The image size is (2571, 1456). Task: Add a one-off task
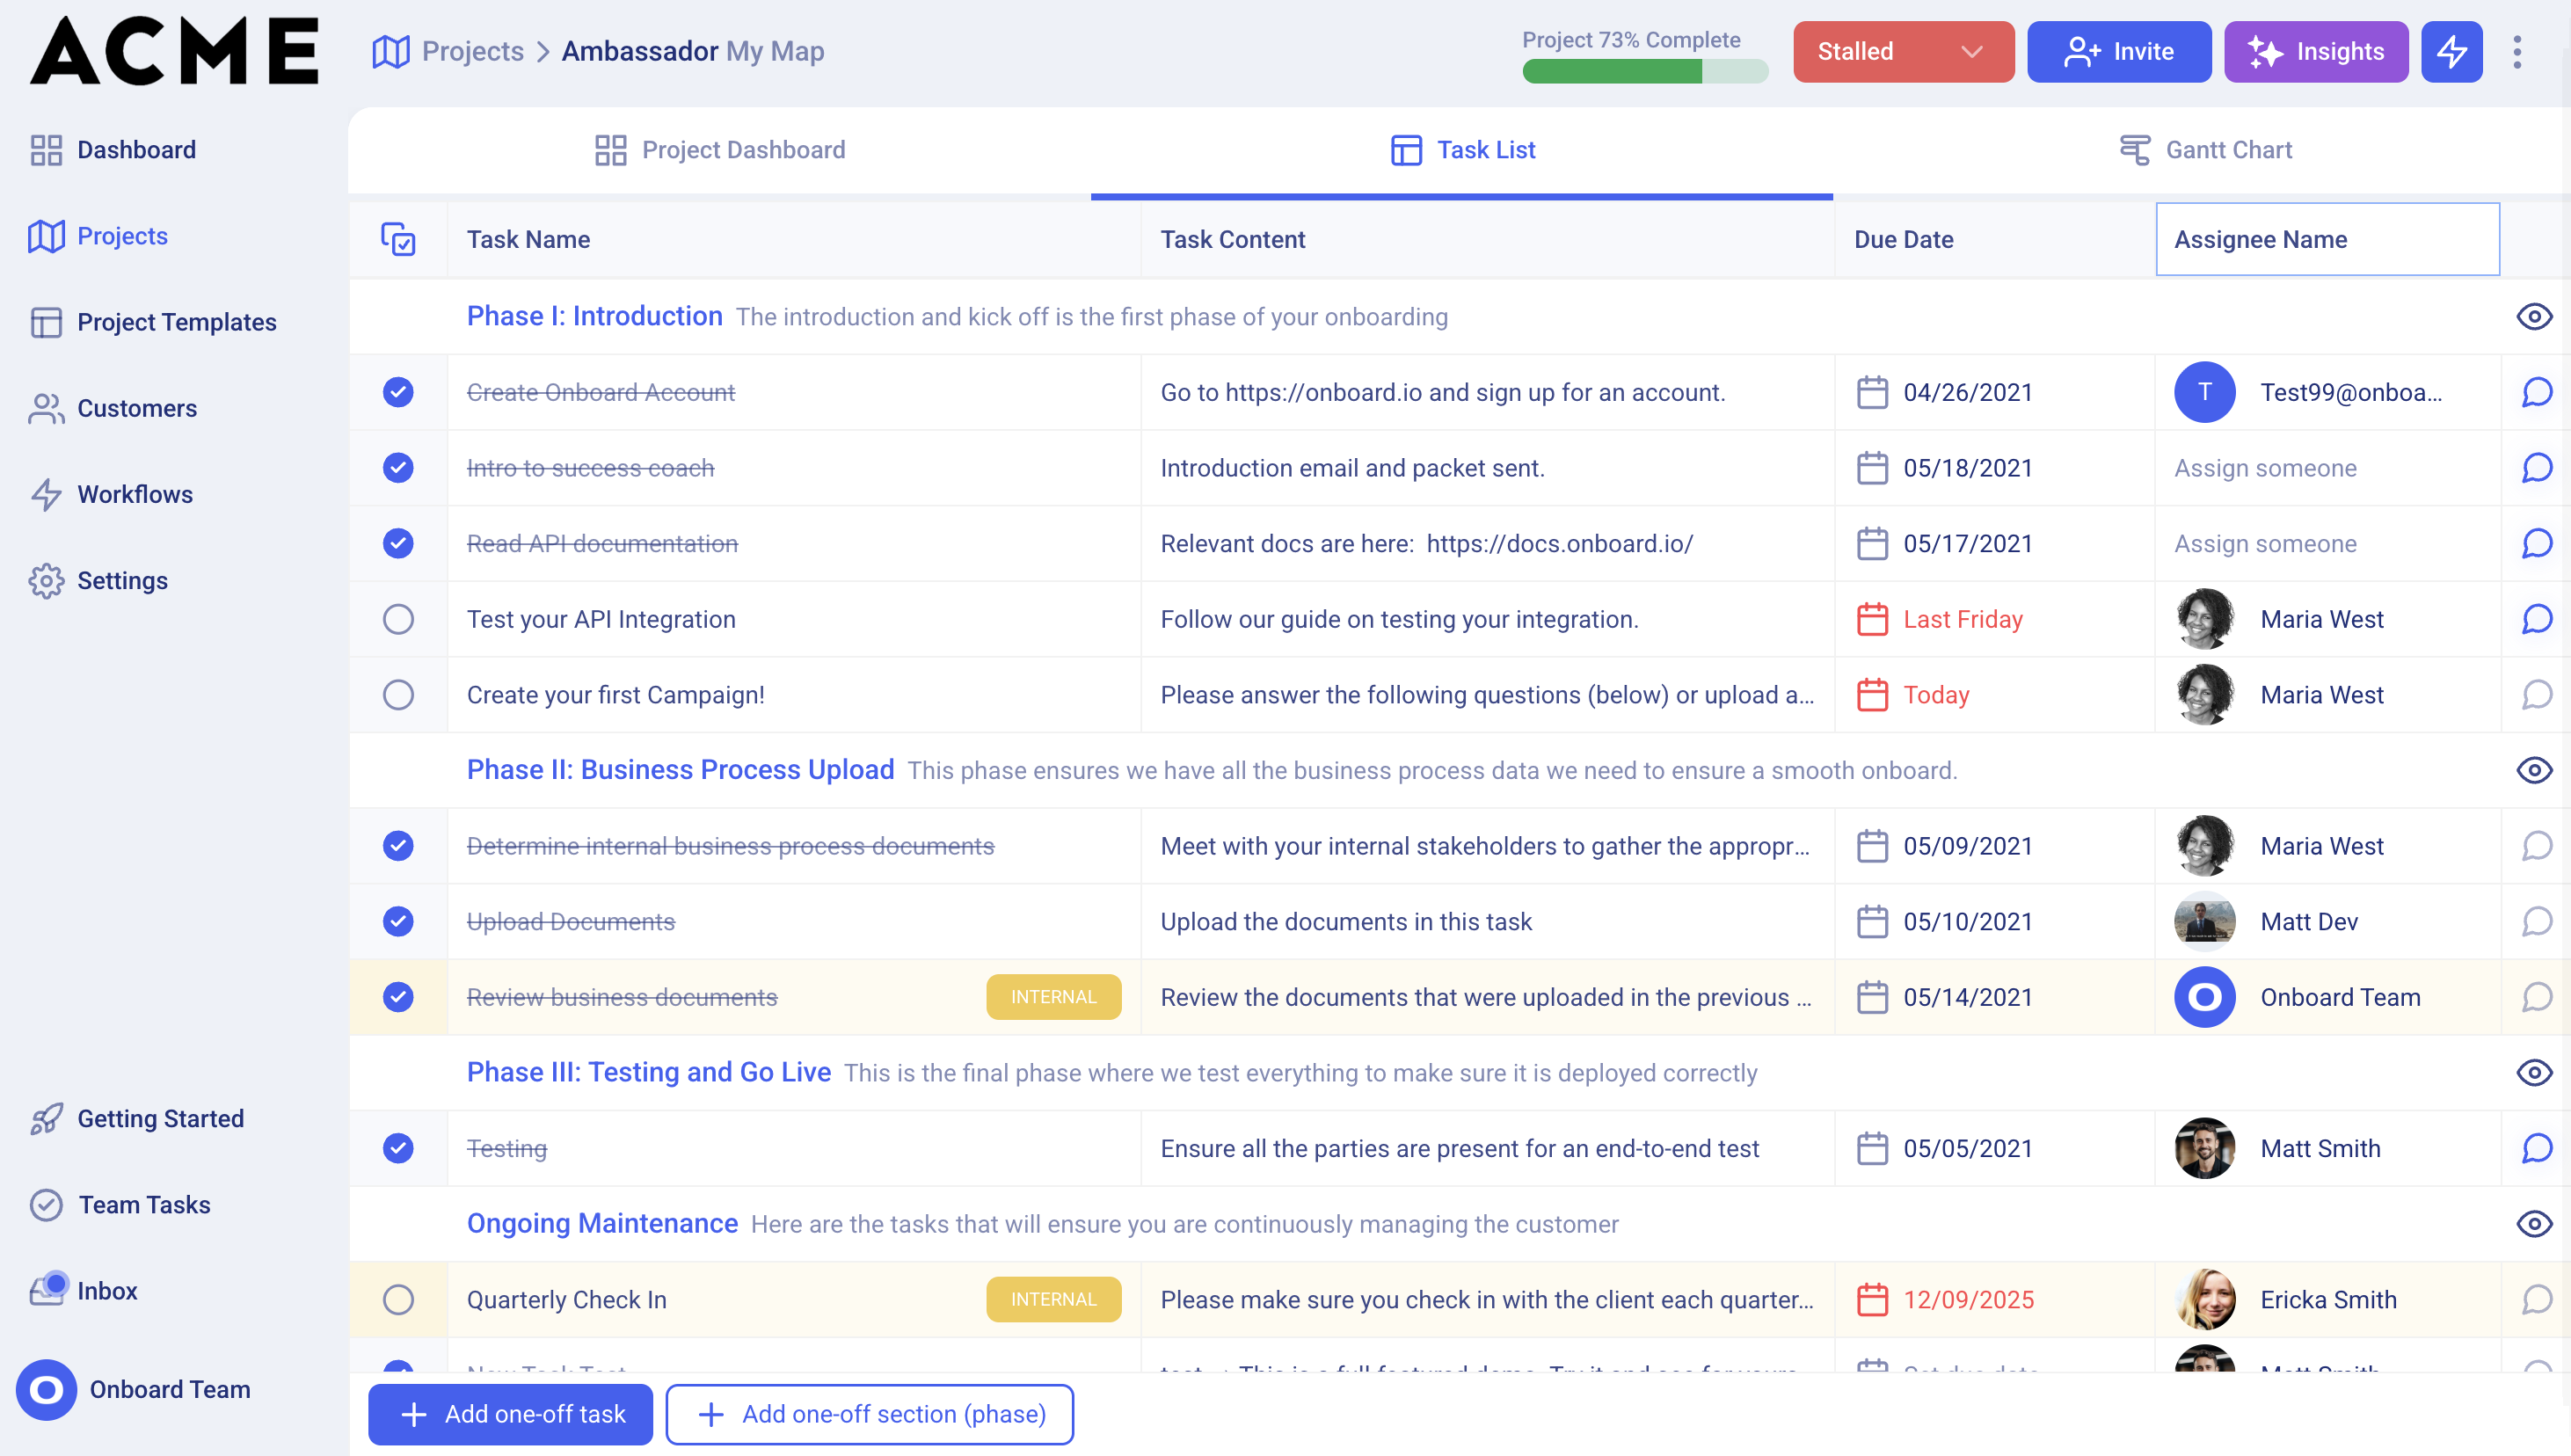[509, 1413]
